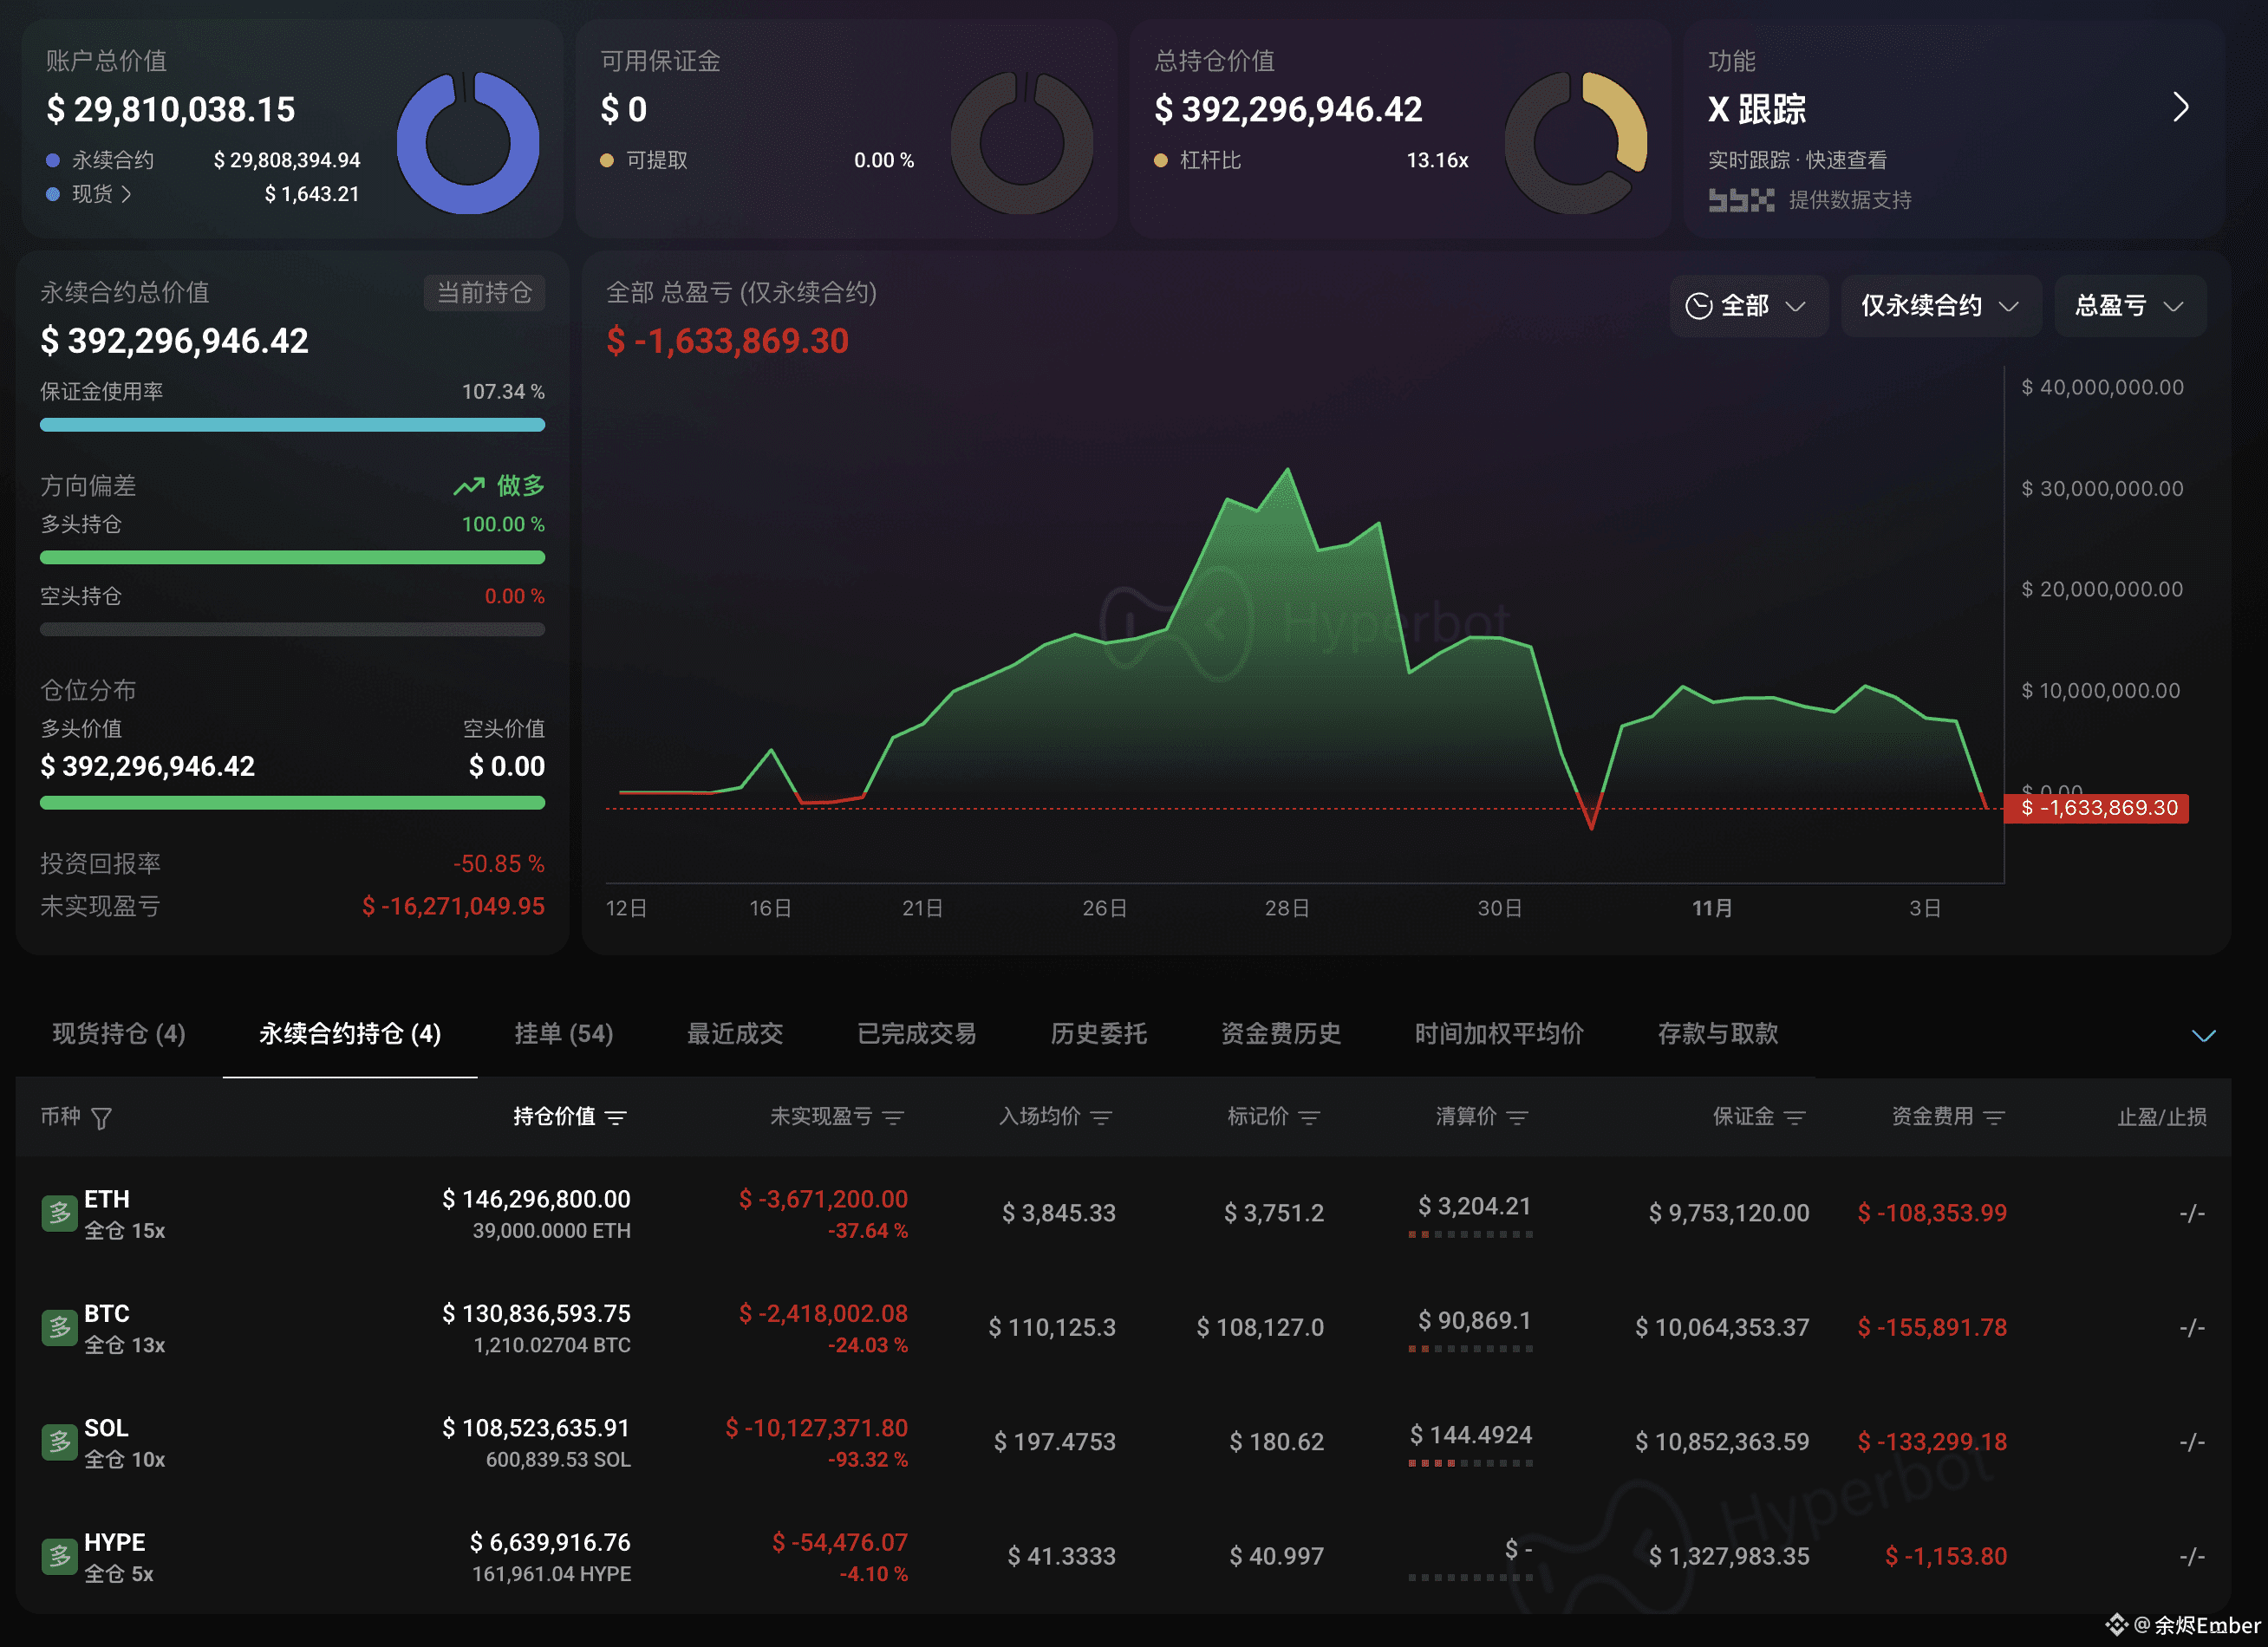Click the 当前持仓 button
The image size is (2268, 1647).
pyautogui.click(x=484, y=292)
